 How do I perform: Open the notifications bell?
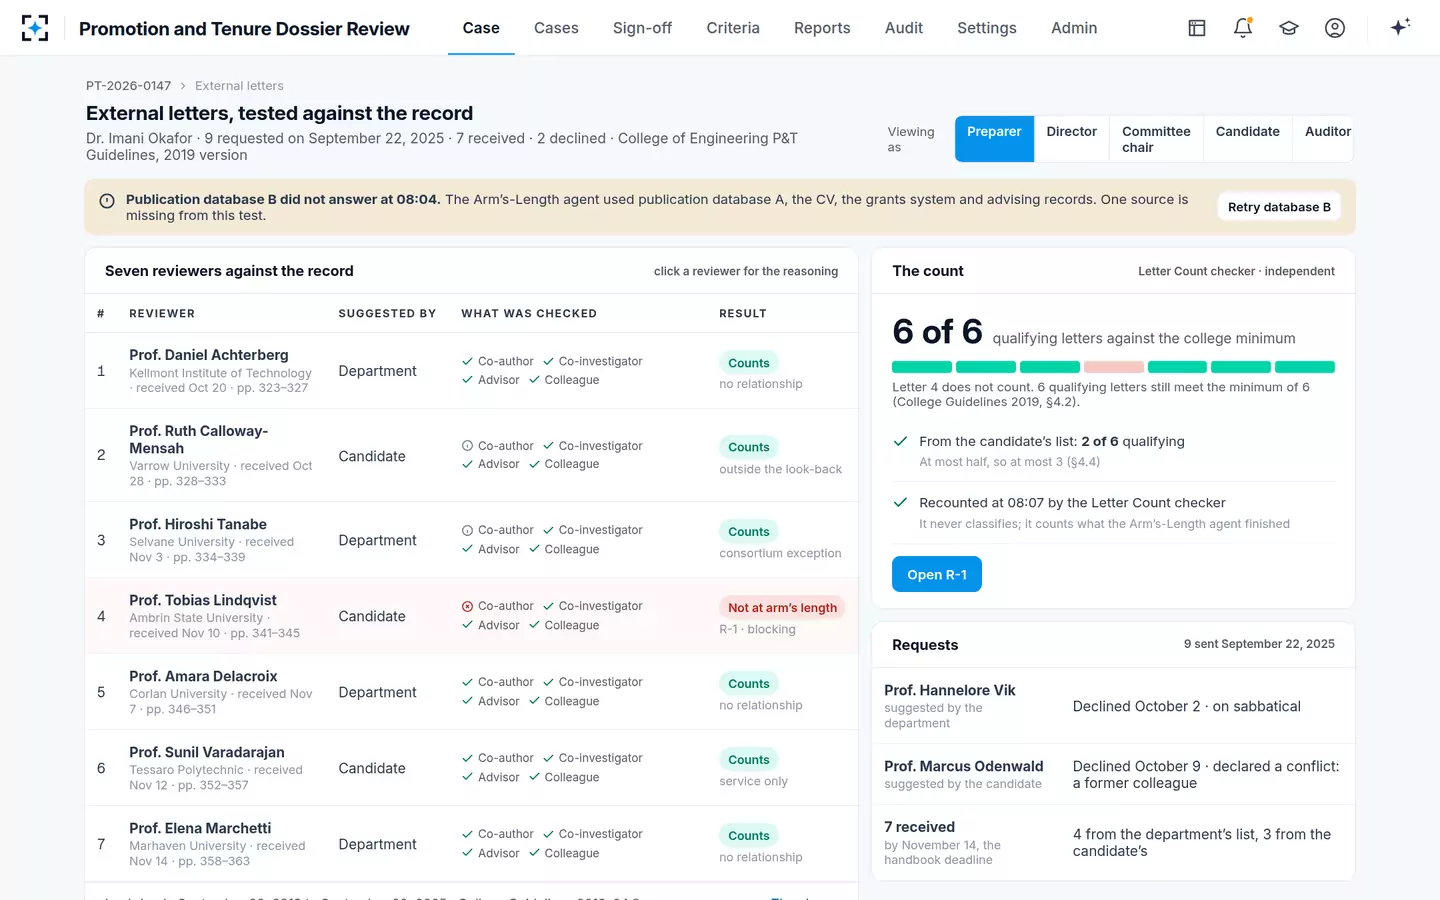[1243, 28]
